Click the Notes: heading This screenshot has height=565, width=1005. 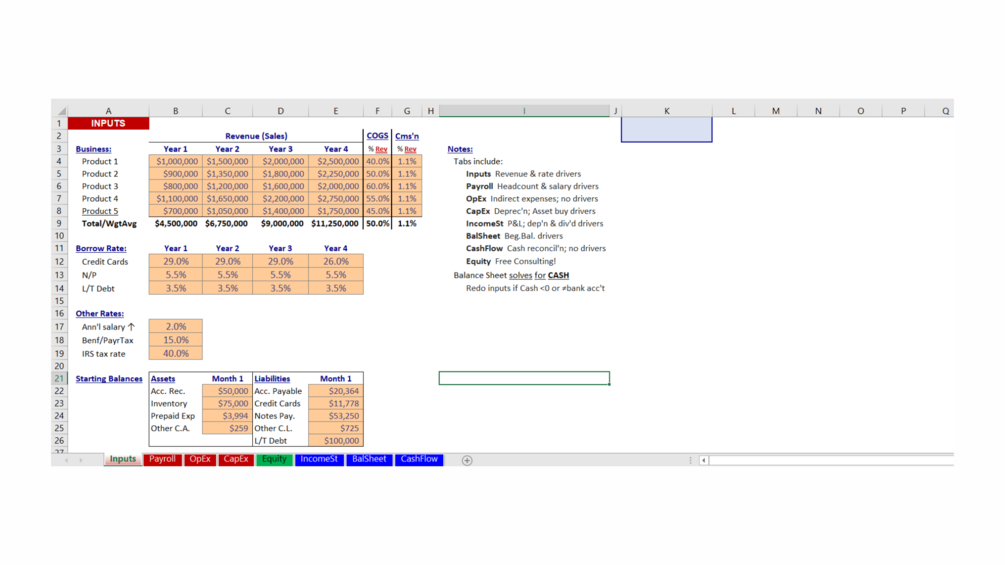(x=460, y=149)
